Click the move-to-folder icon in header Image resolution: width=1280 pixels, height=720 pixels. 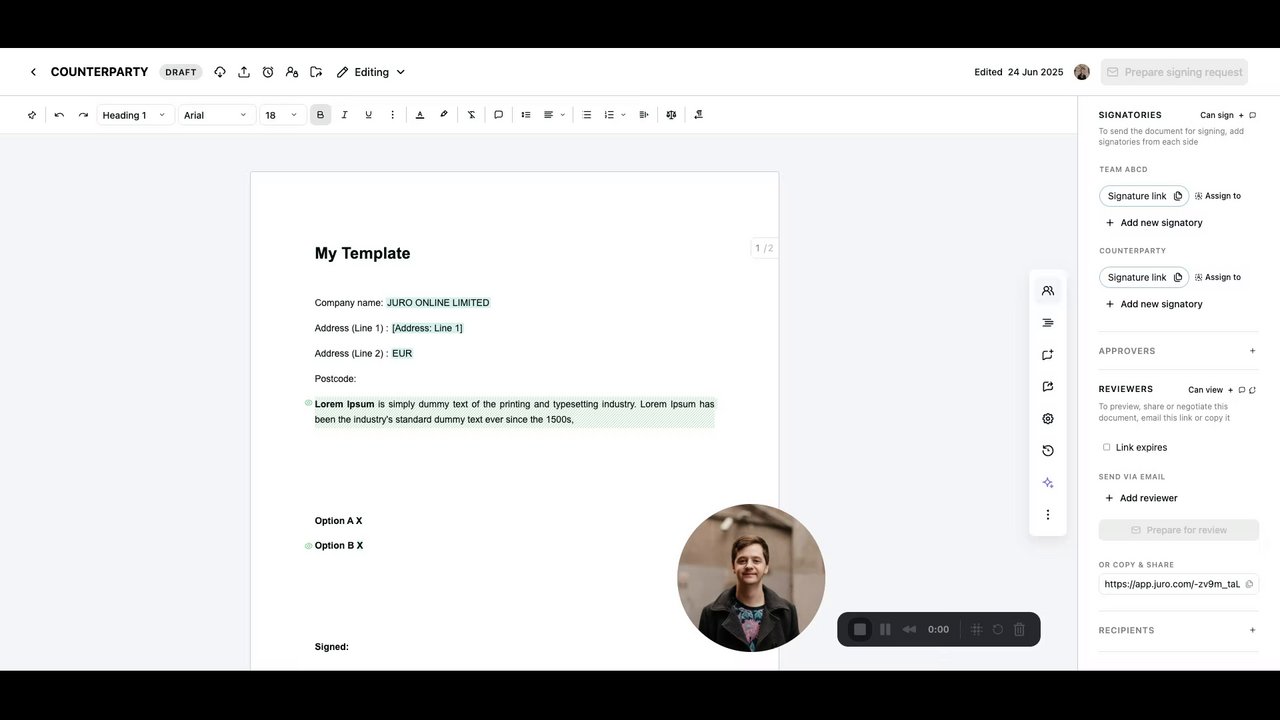316,72
